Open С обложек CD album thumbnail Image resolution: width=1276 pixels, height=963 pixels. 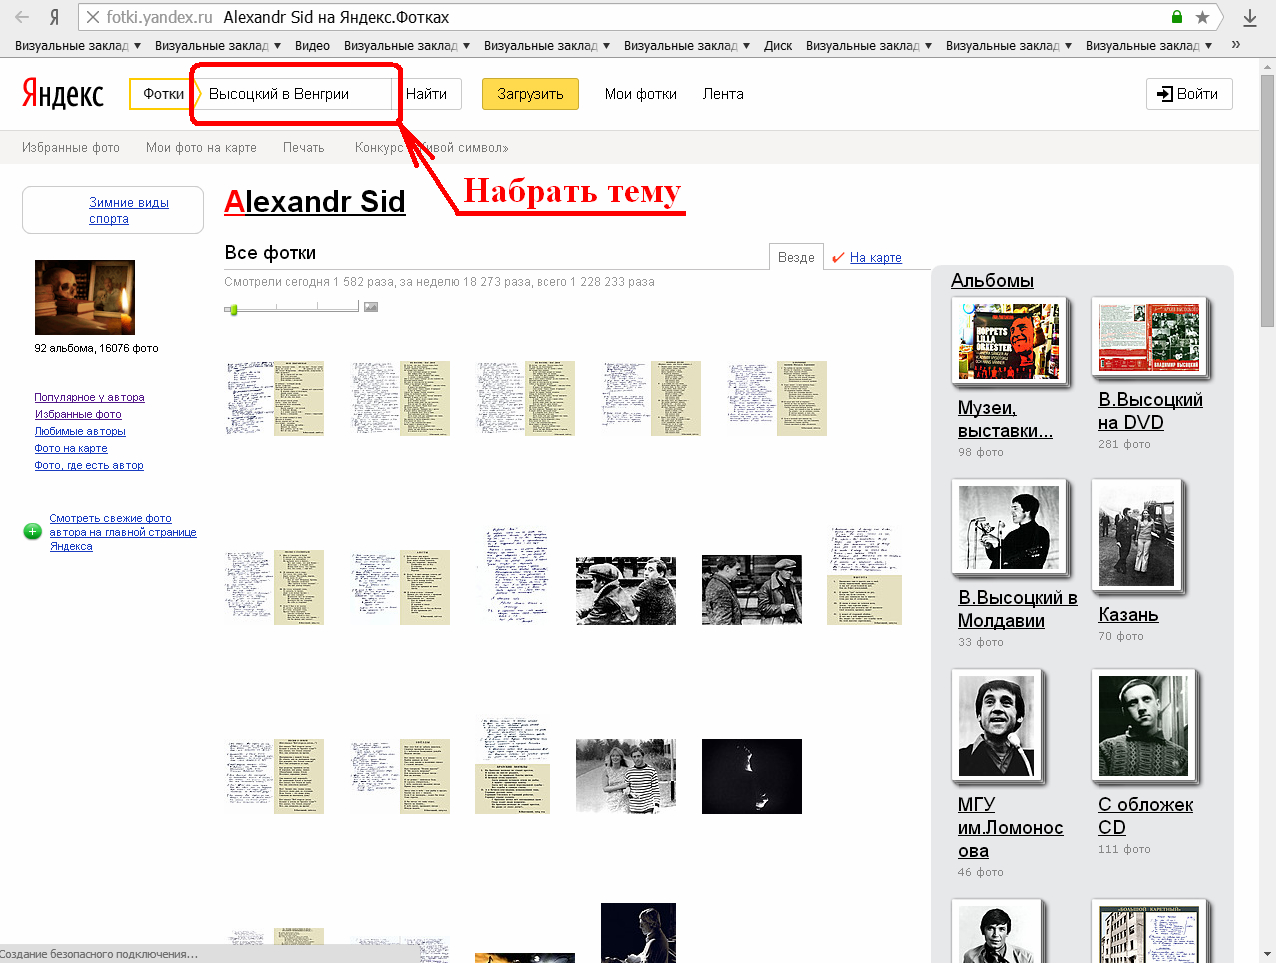coord(1143,726)
